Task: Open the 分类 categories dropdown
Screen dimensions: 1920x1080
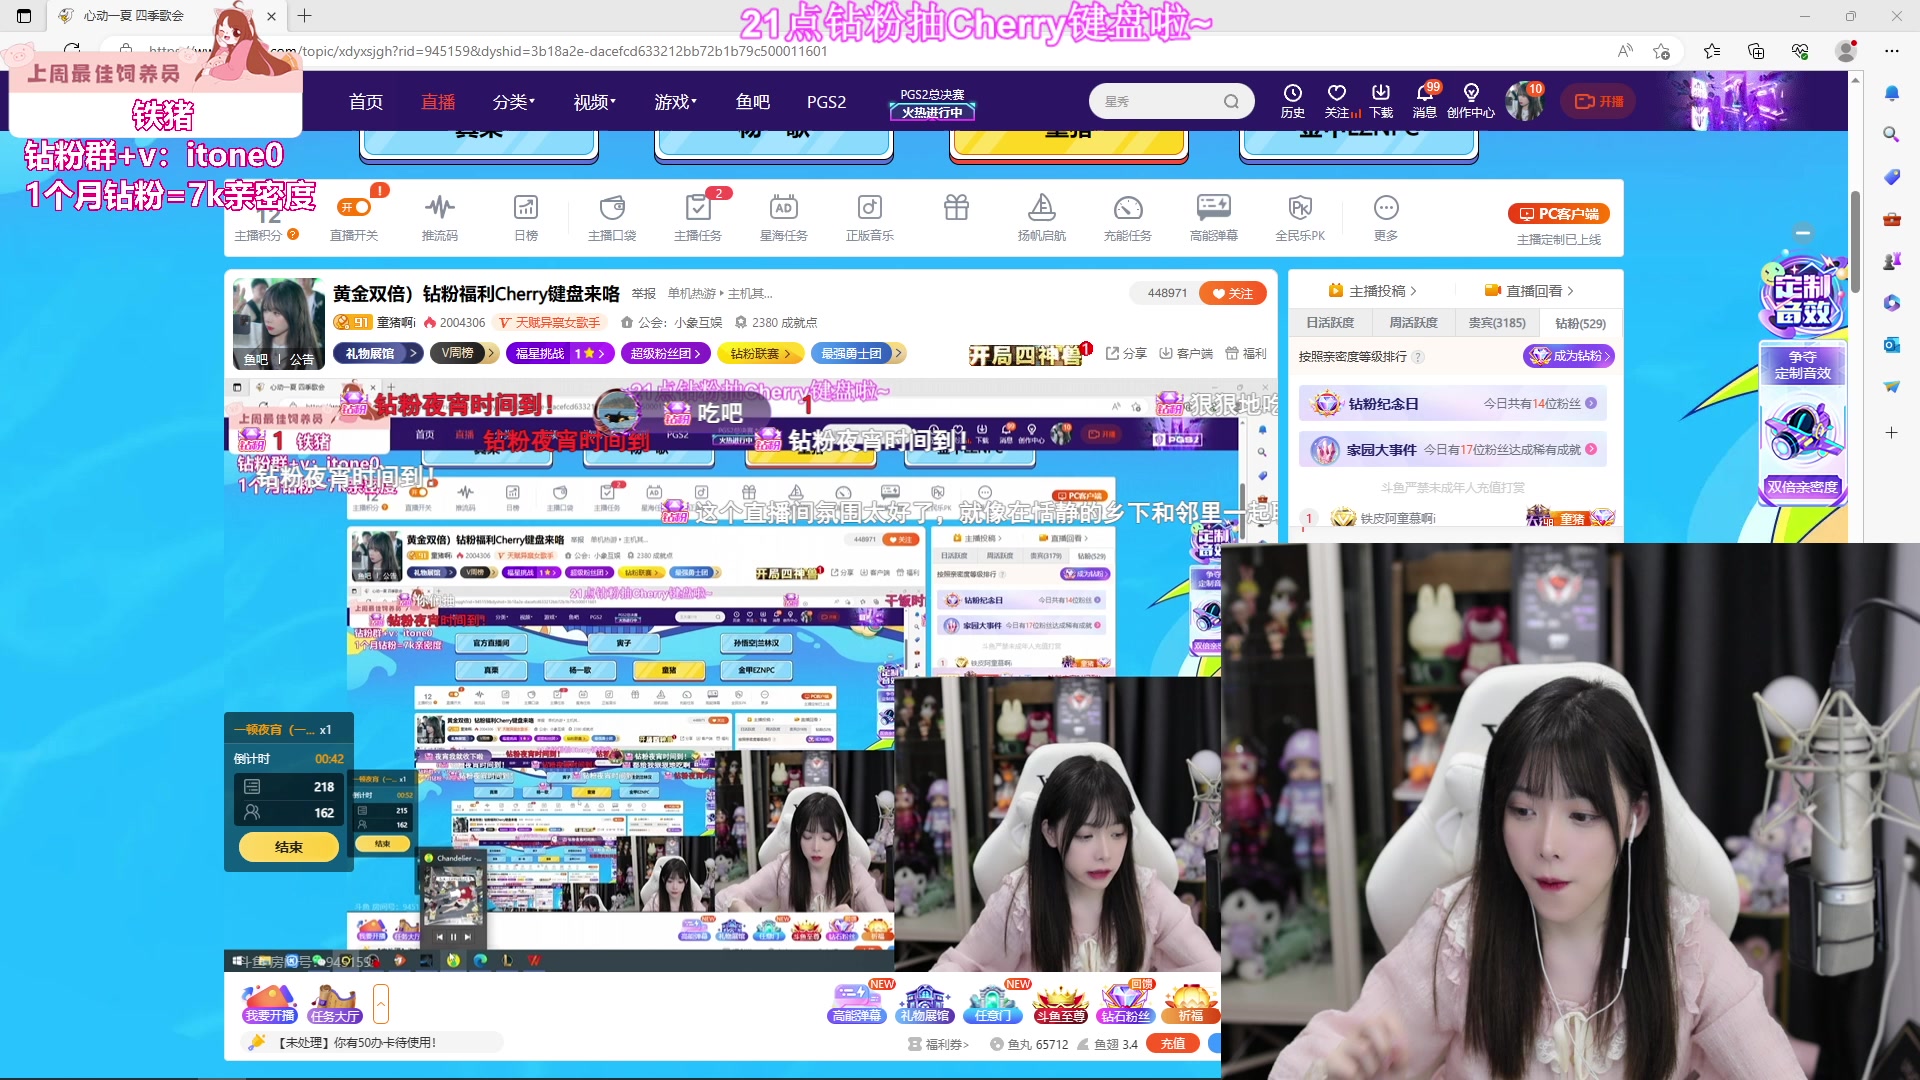Action: pyautogui.click(x=512, y=101)
